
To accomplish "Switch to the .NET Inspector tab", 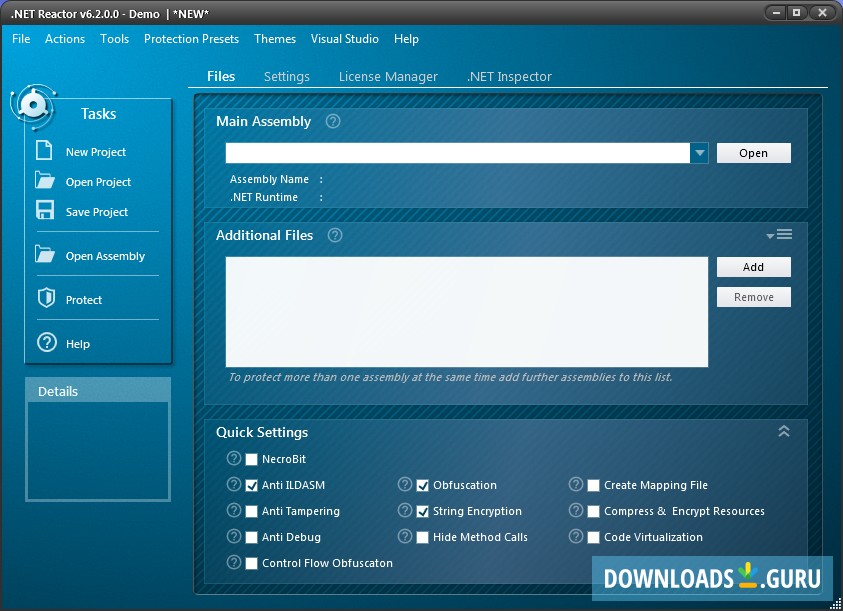I will (x=509, y=76).
